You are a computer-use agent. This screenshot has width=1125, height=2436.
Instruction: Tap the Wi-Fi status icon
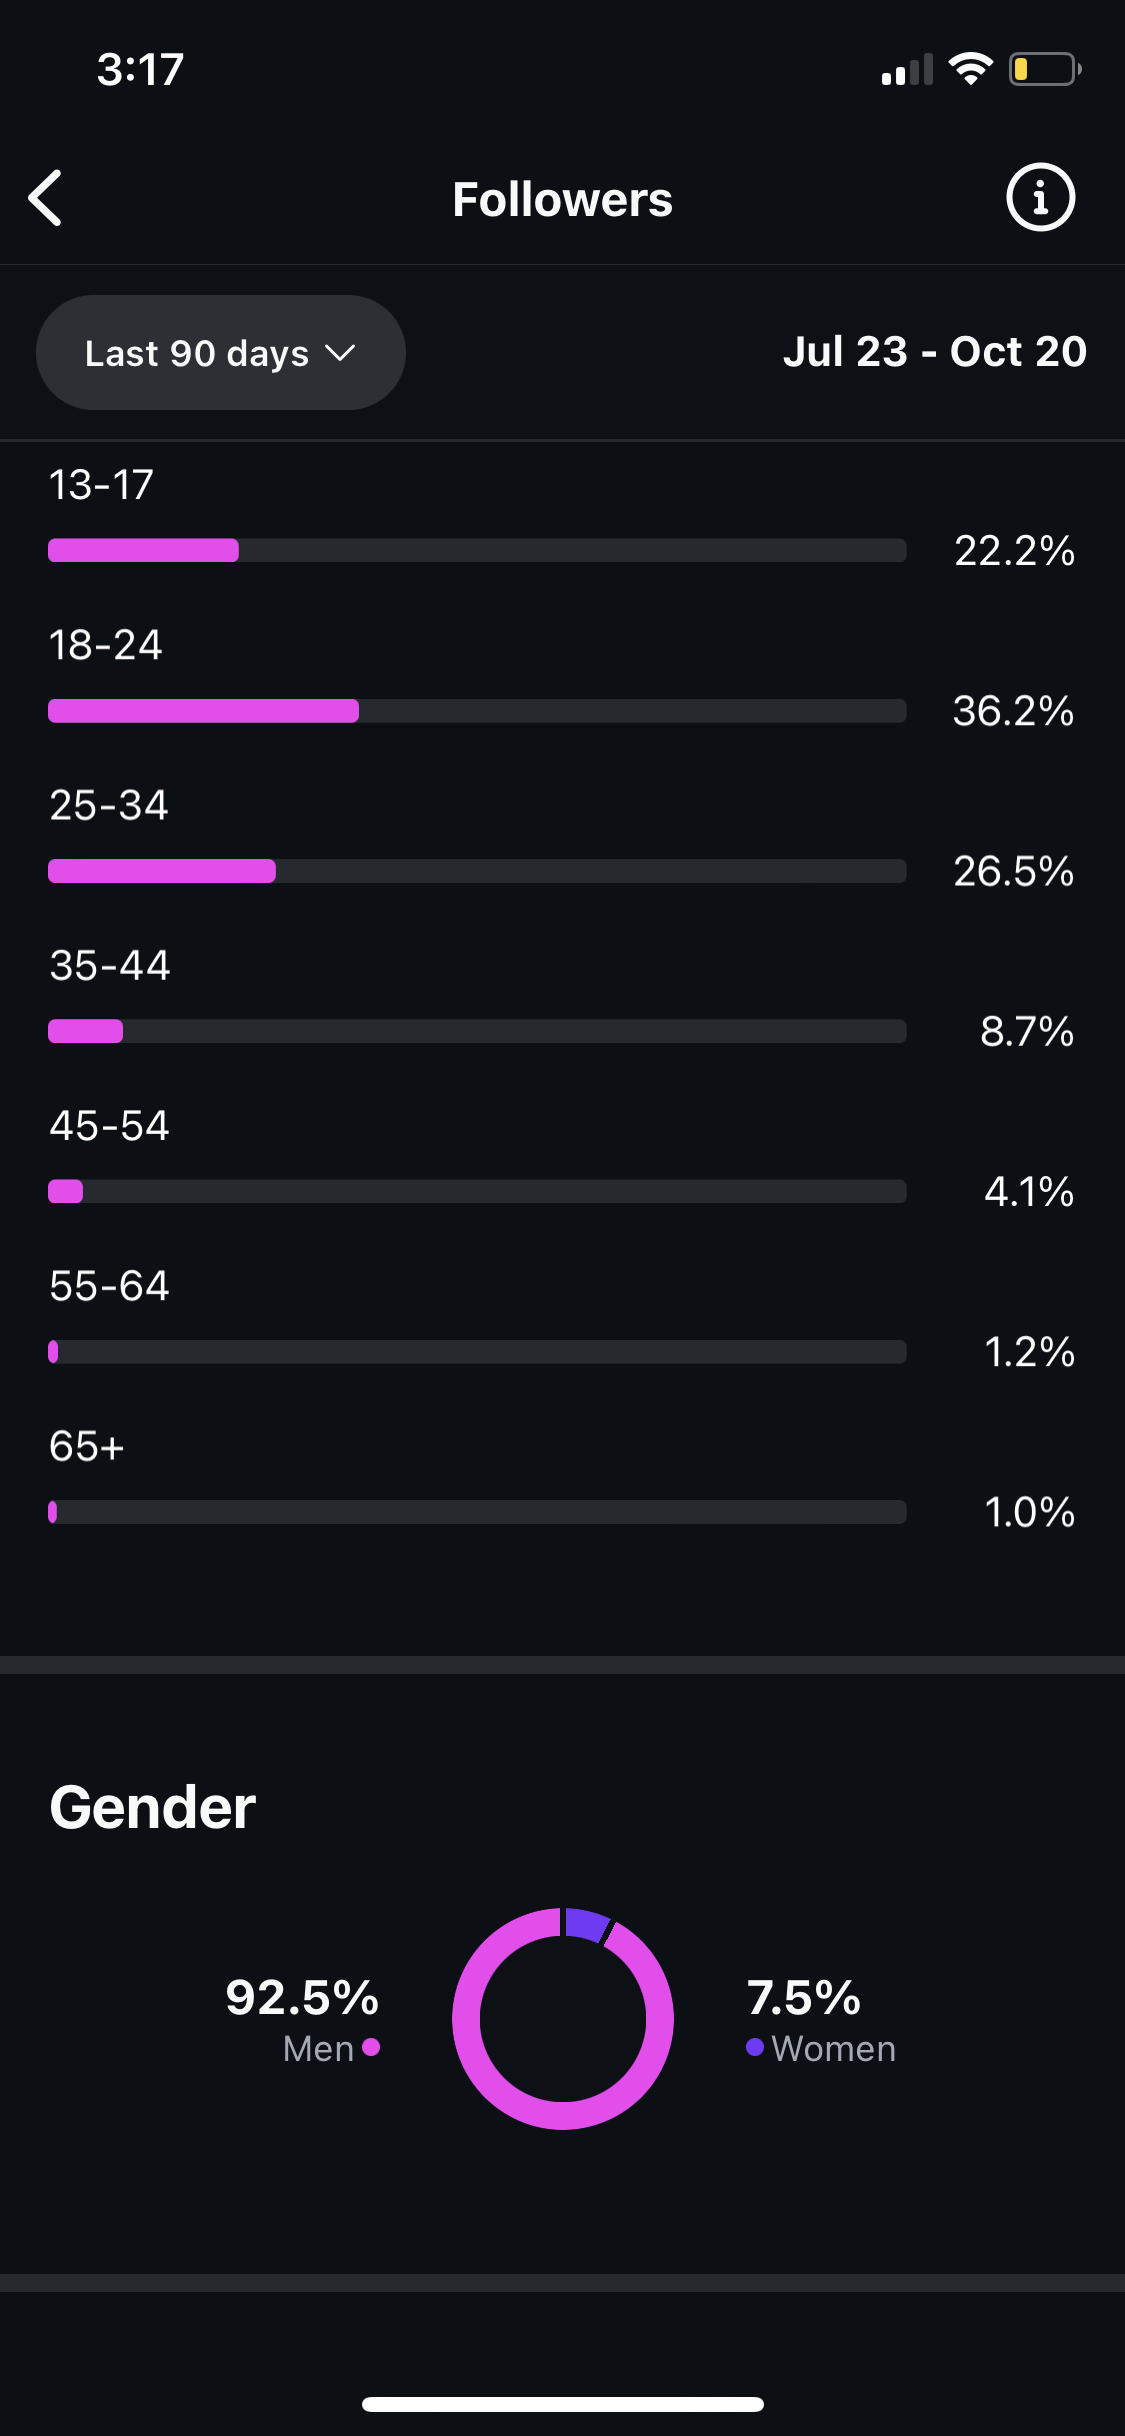pos(969,69)
